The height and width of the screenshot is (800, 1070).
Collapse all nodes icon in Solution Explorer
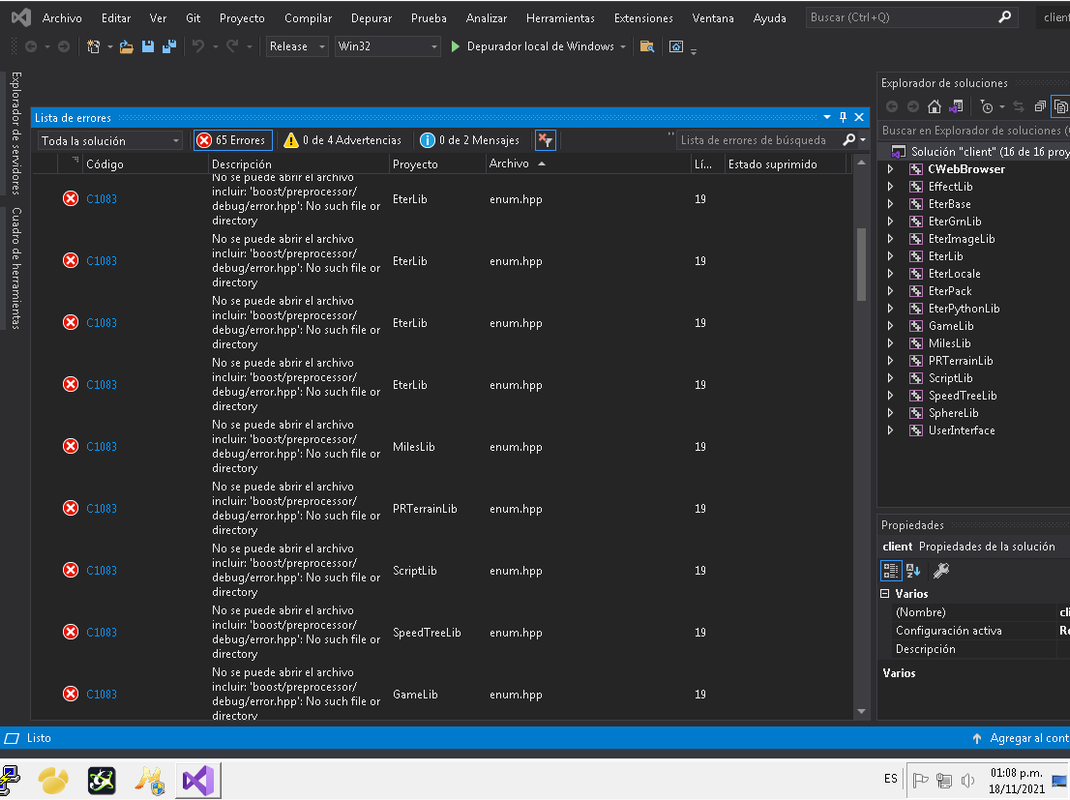pos(1040,106)
